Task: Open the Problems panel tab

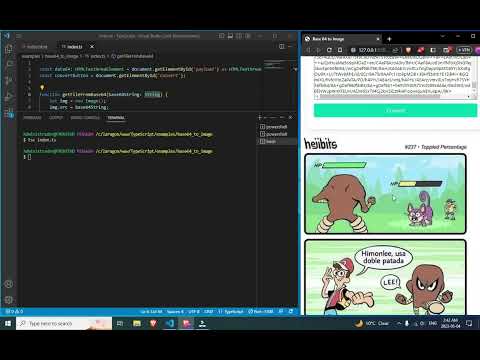Action: (32, 118)
